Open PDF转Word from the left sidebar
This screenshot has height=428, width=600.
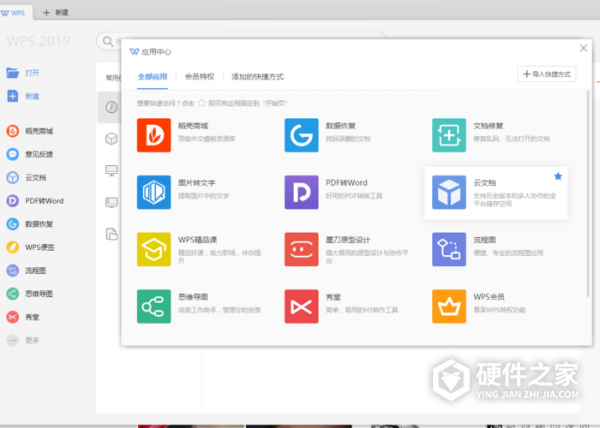[x=35, y=201]
